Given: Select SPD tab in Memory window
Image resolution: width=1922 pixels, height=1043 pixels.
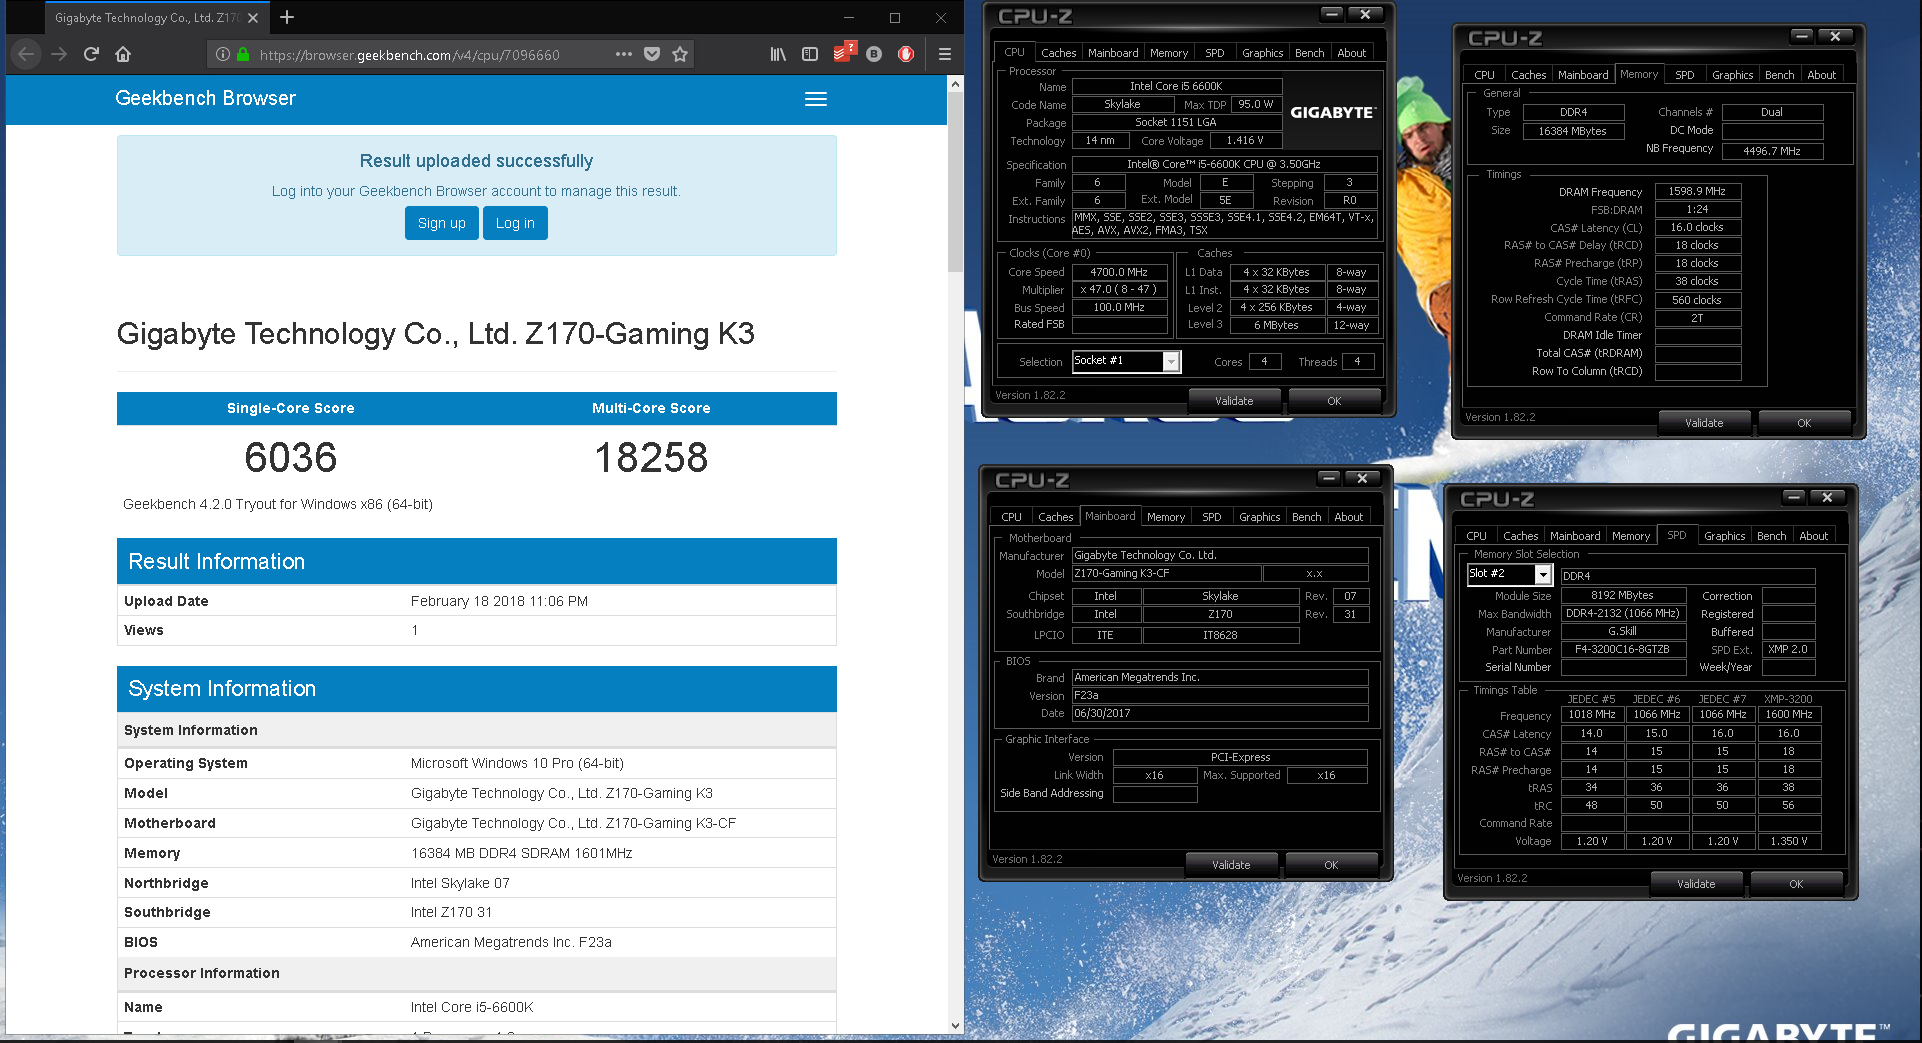Looking at the screenshot, I should [1684, 75].
